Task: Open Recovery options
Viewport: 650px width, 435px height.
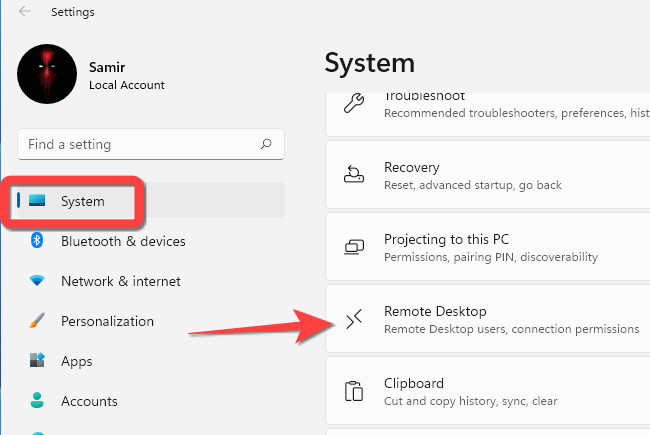Action: (412, 168)
